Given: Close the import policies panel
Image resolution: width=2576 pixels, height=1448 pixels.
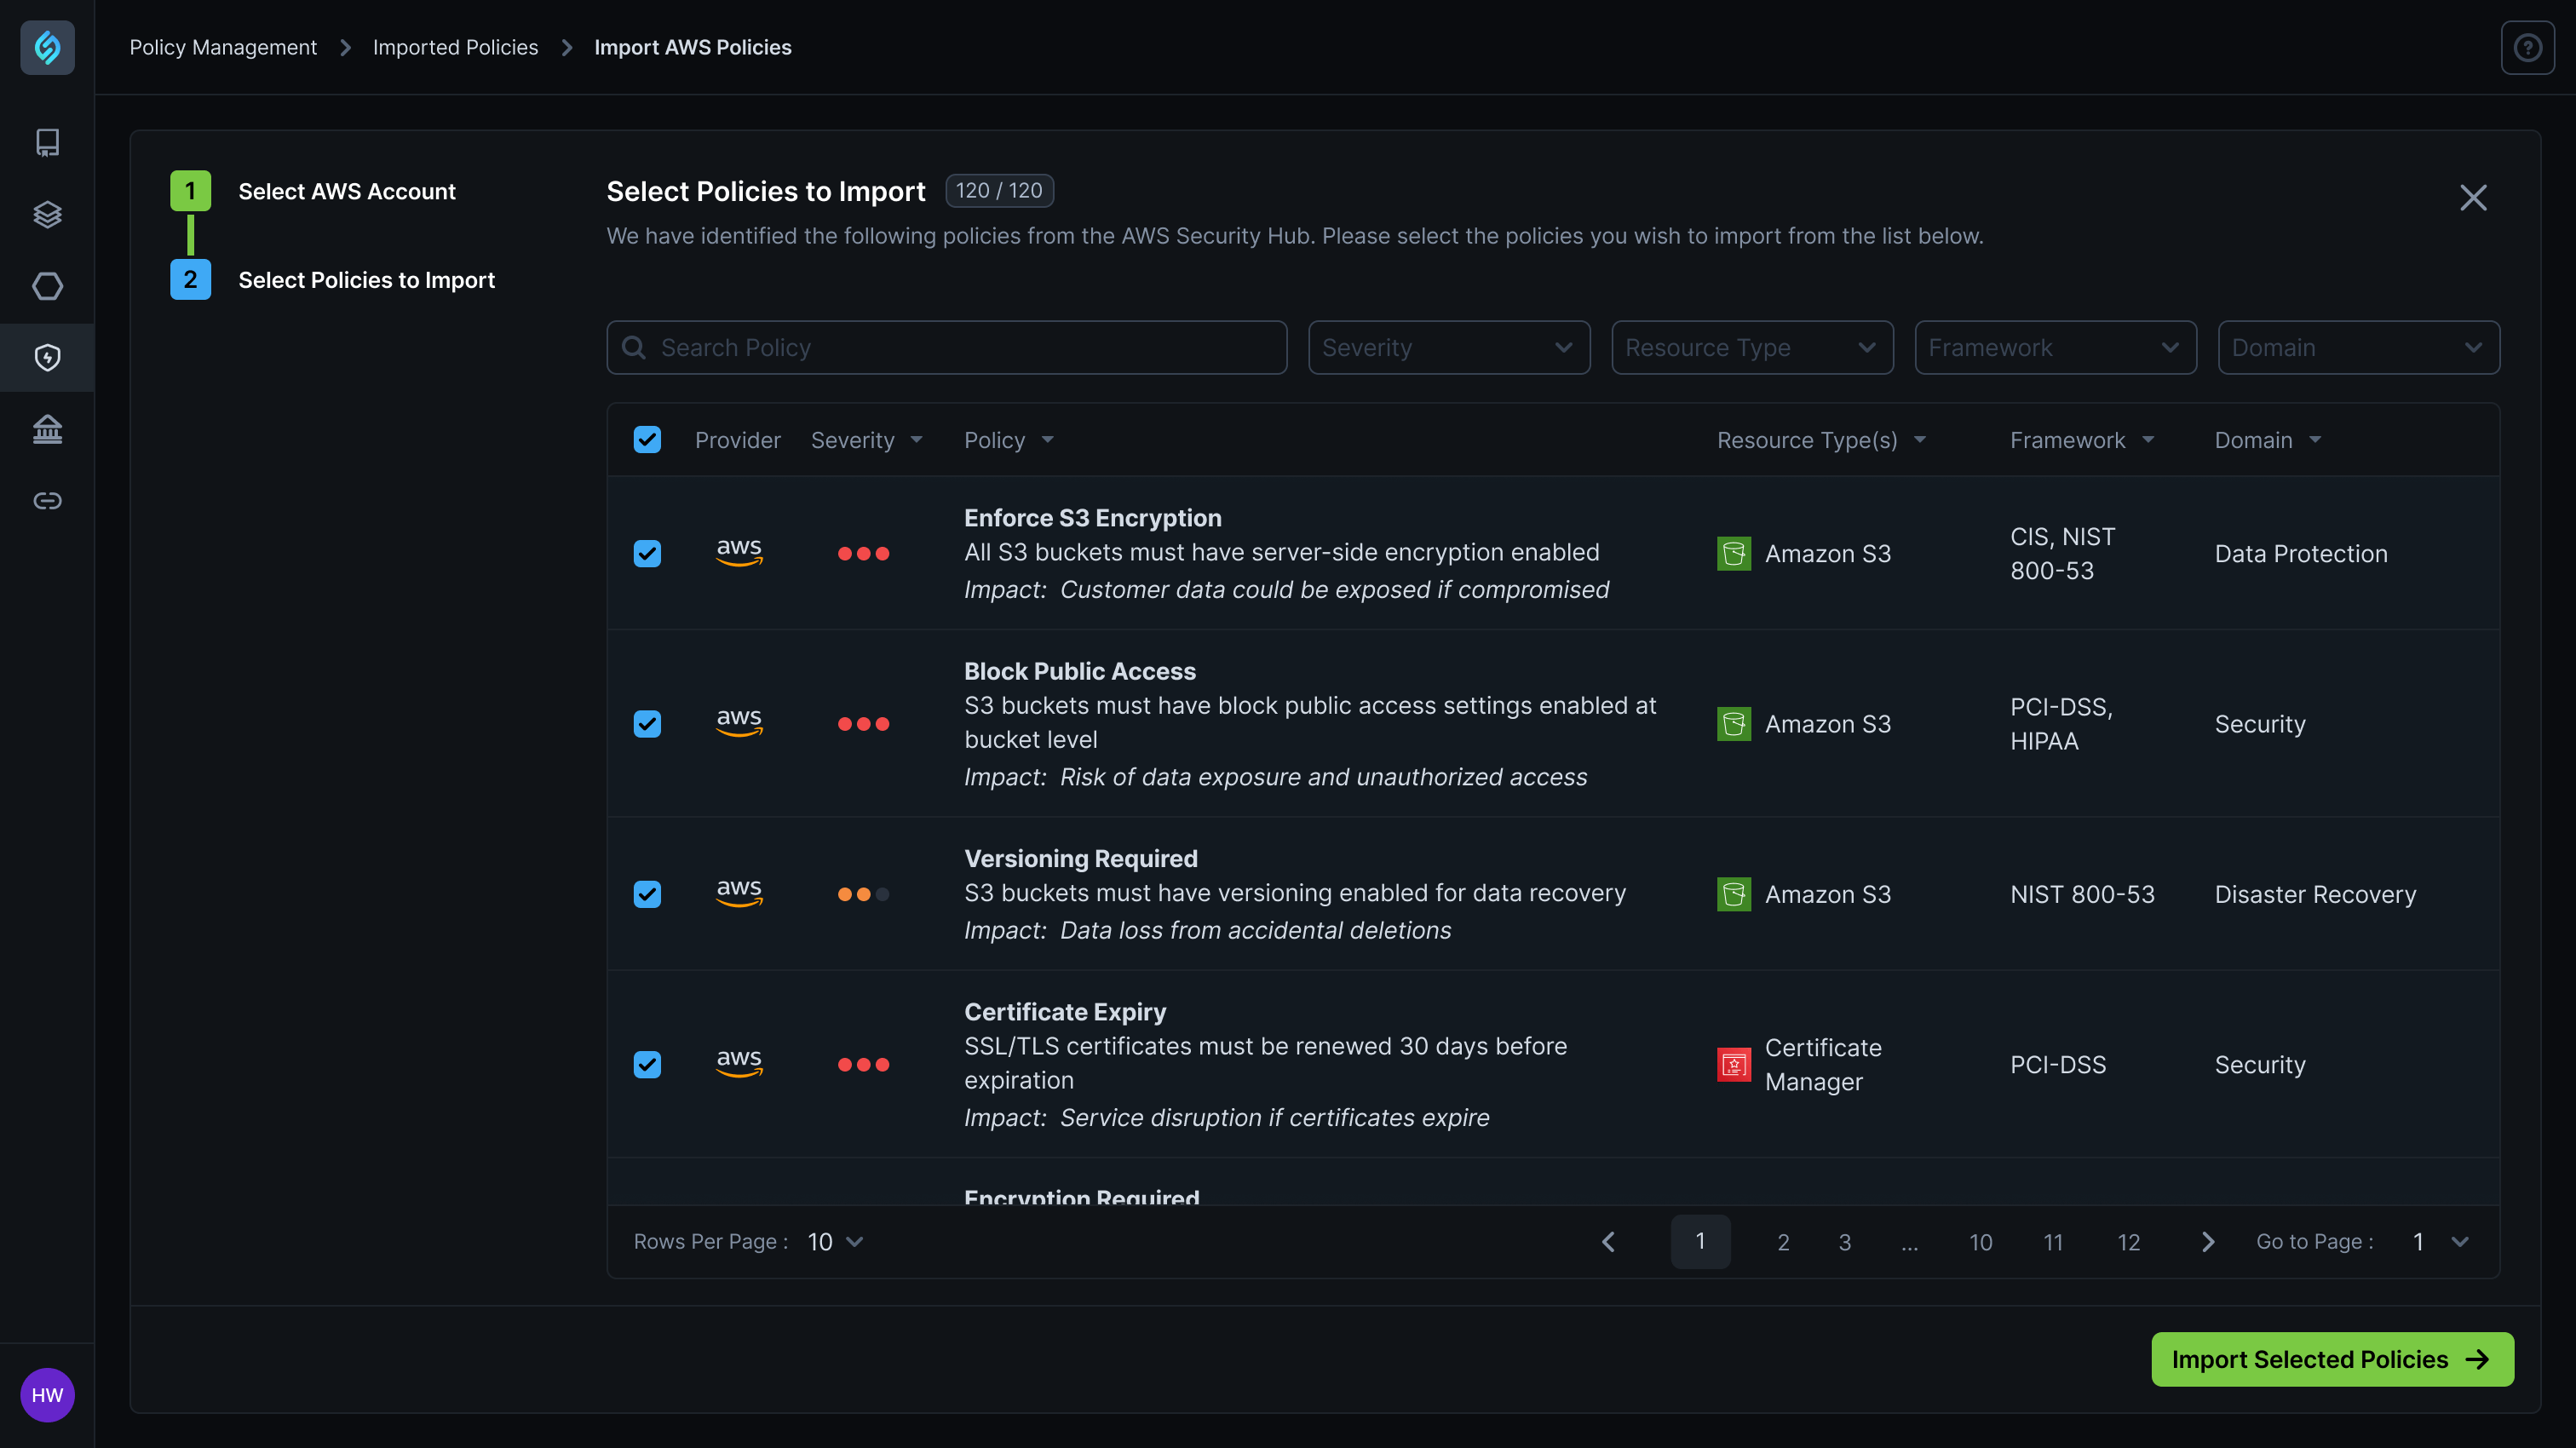Looking at the screenshot, I should click(2473, 197).
